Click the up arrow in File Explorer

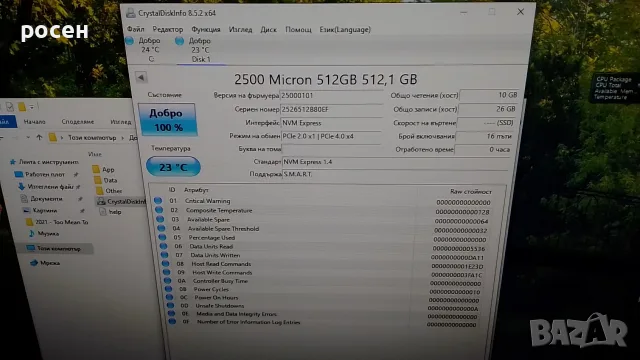(39, 137)
